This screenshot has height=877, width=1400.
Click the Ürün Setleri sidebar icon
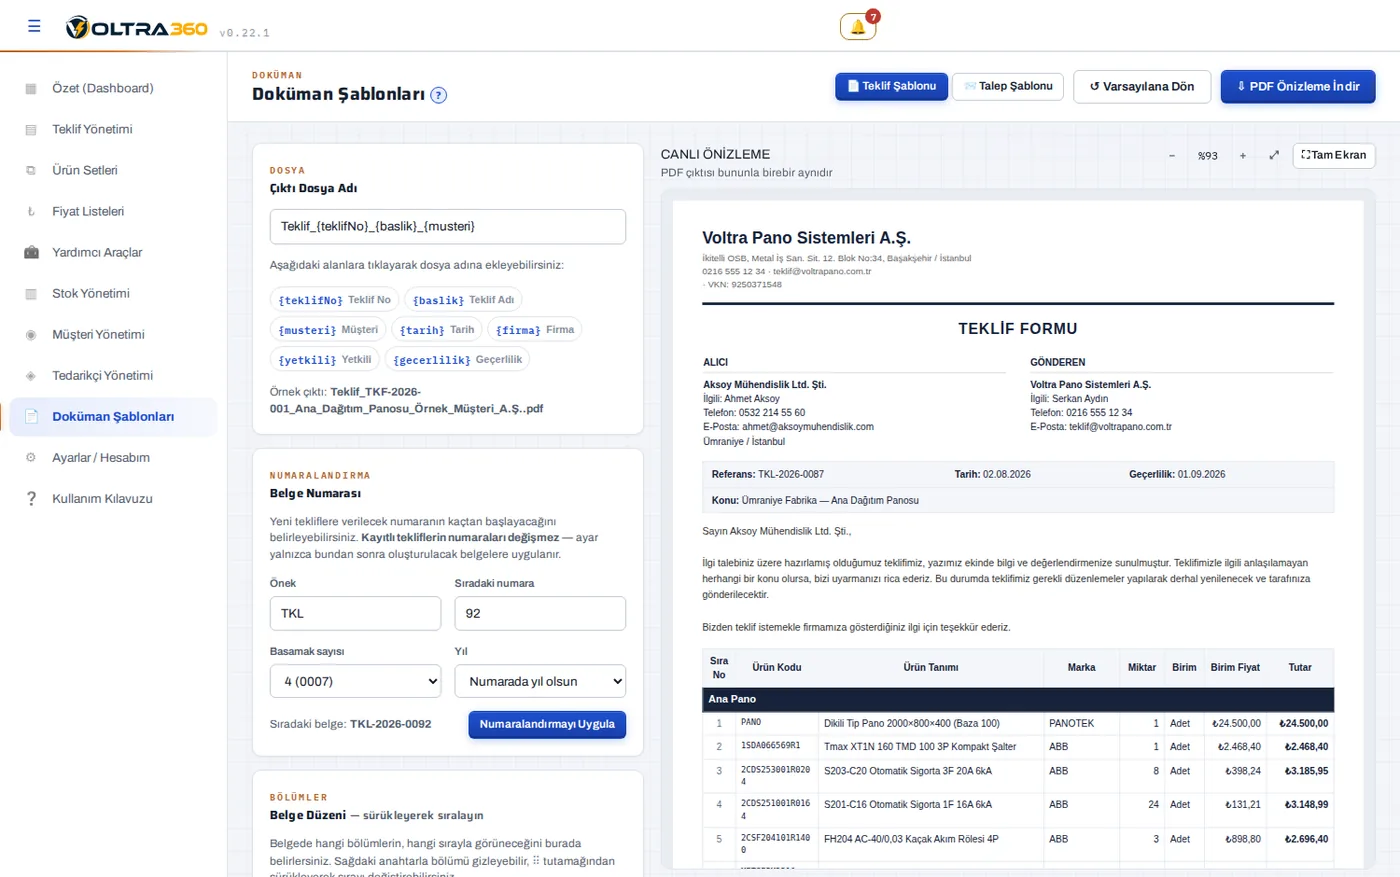coord(31,171)
